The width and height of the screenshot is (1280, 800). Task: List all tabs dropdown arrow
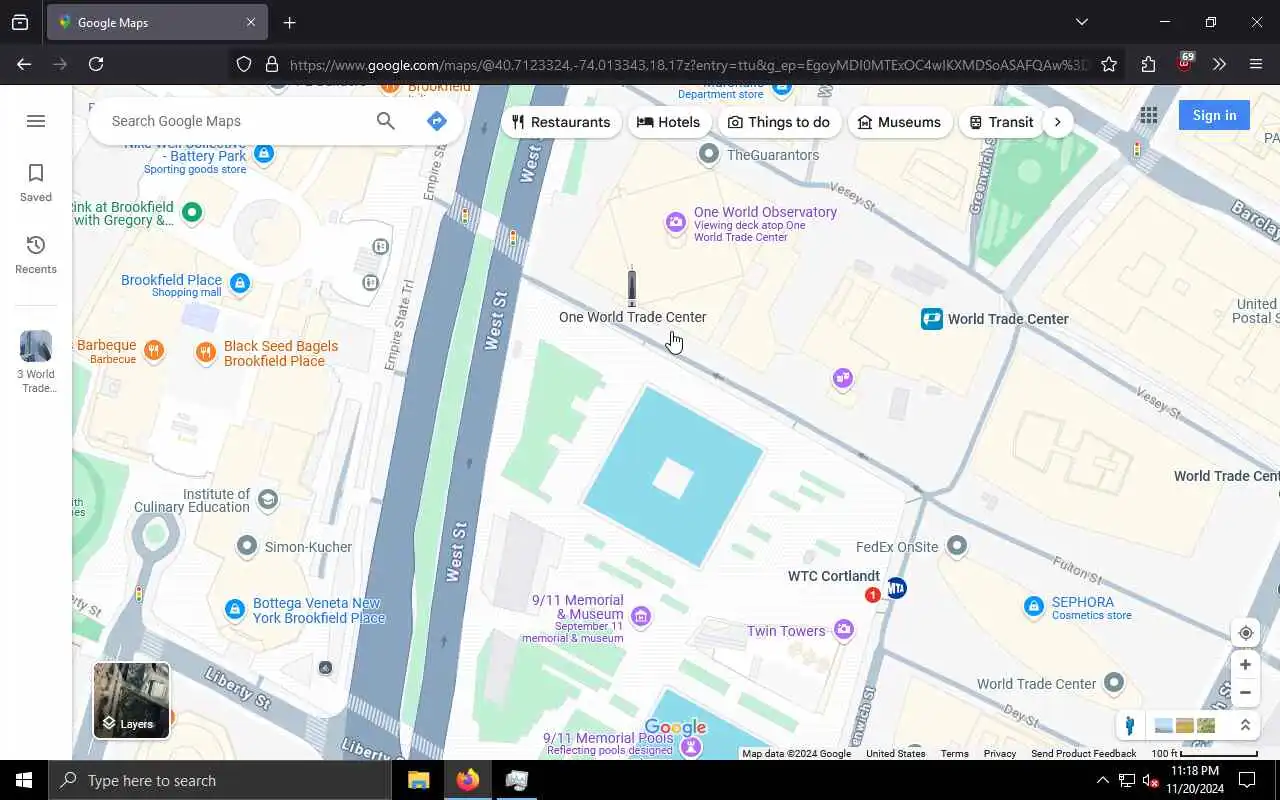pyautogui.click(x=1081, y=22)
